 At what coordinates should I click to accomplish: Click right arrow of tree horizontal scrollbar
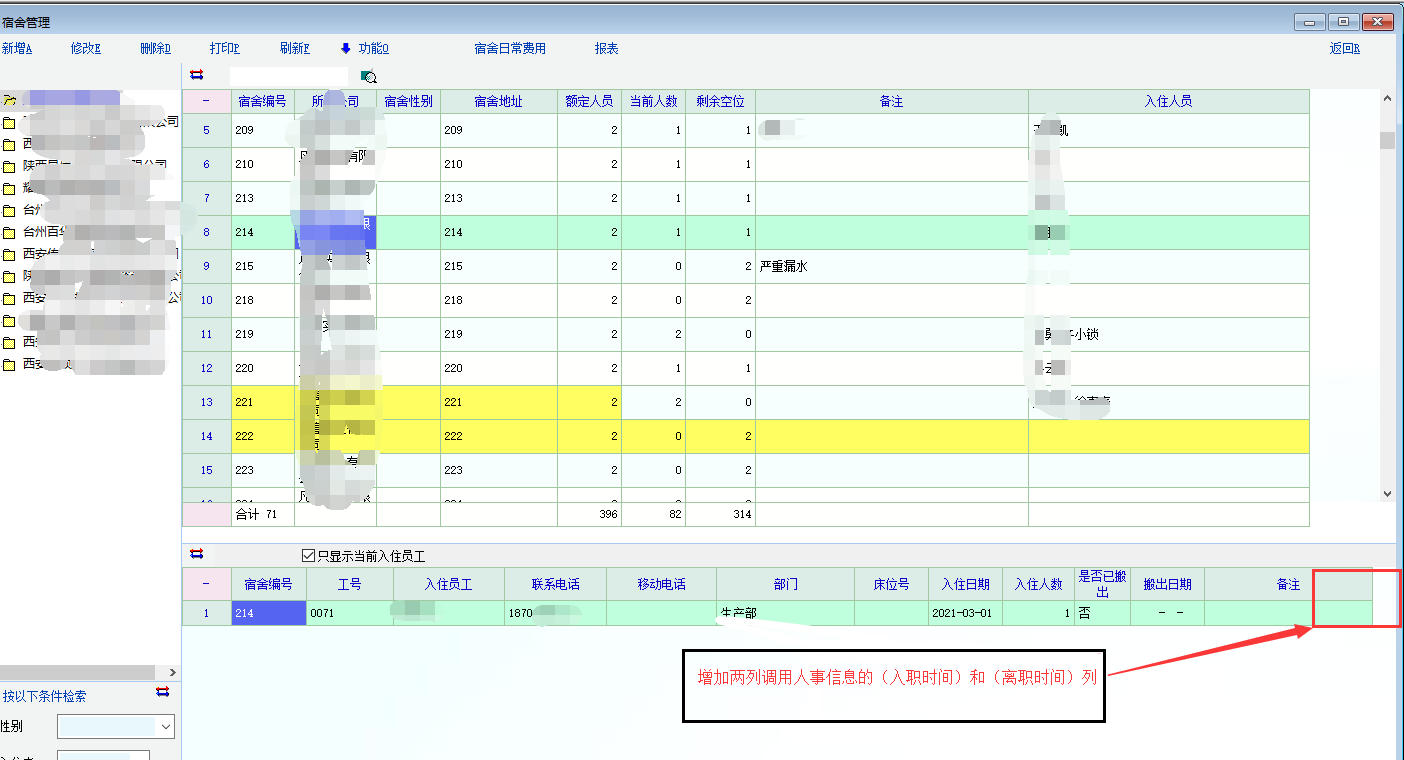pyautogui.click(x=172, y=673)
